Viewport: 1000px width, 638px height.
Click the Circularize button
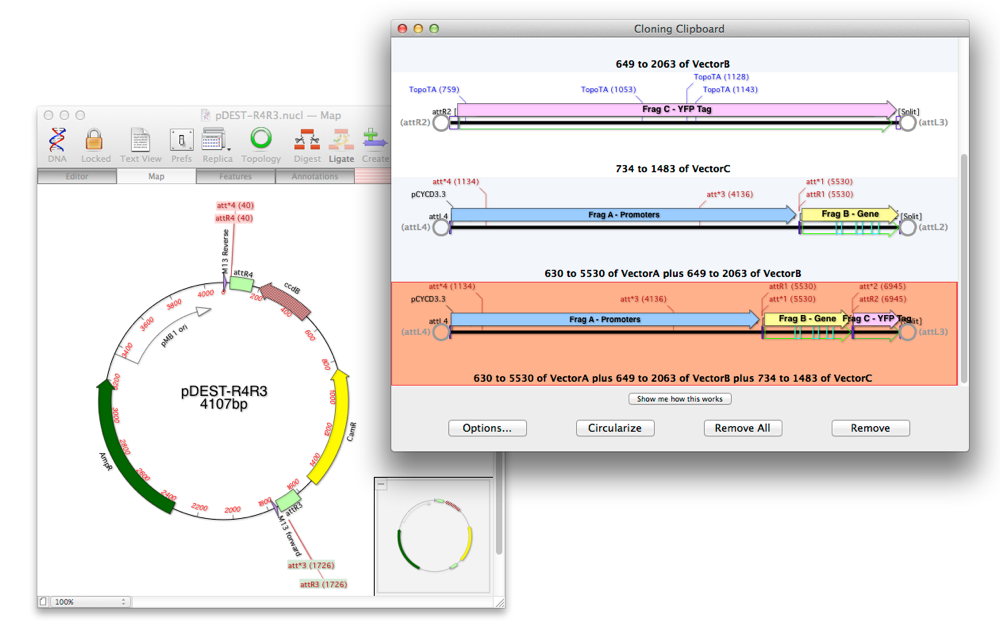pyautogui.click(x=615, y=428)
